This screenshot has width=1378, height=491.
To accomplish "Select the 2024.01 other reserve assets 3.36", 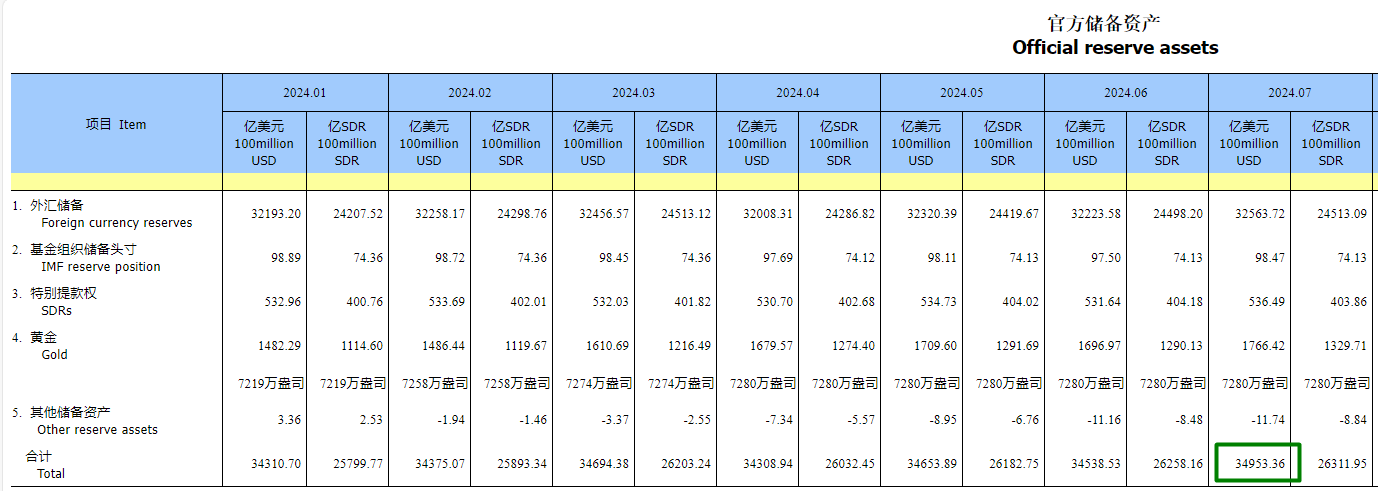I will click(285, 421).
